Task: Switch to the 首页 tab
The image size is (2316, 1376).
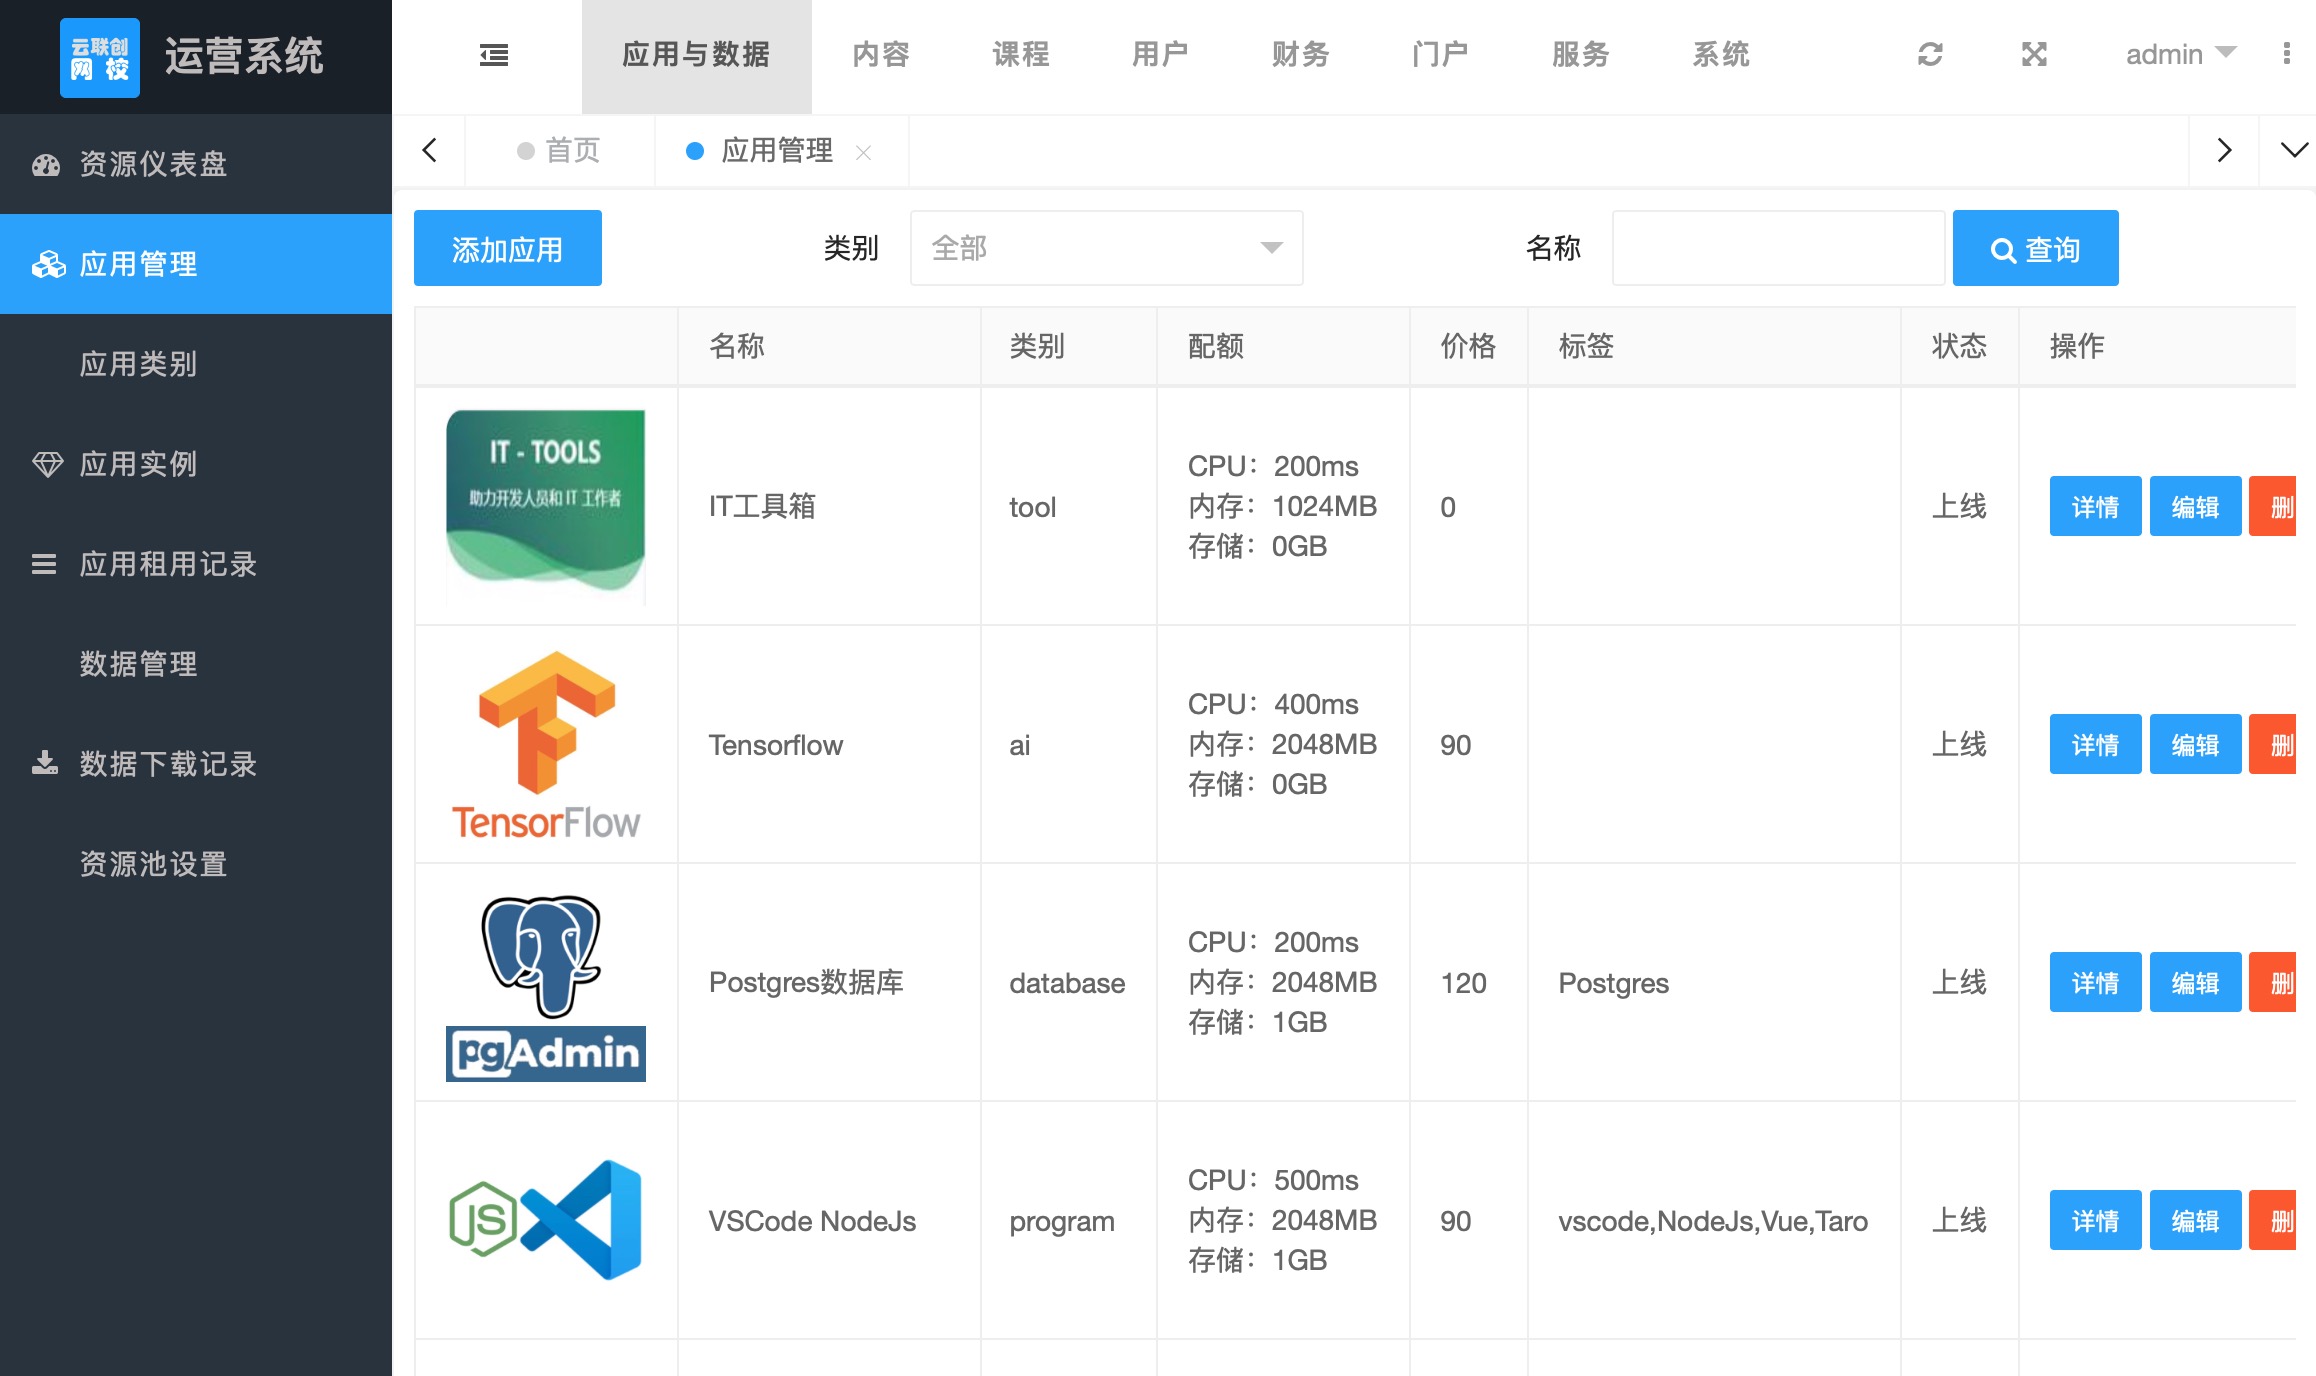Action: tap(559, 151)
